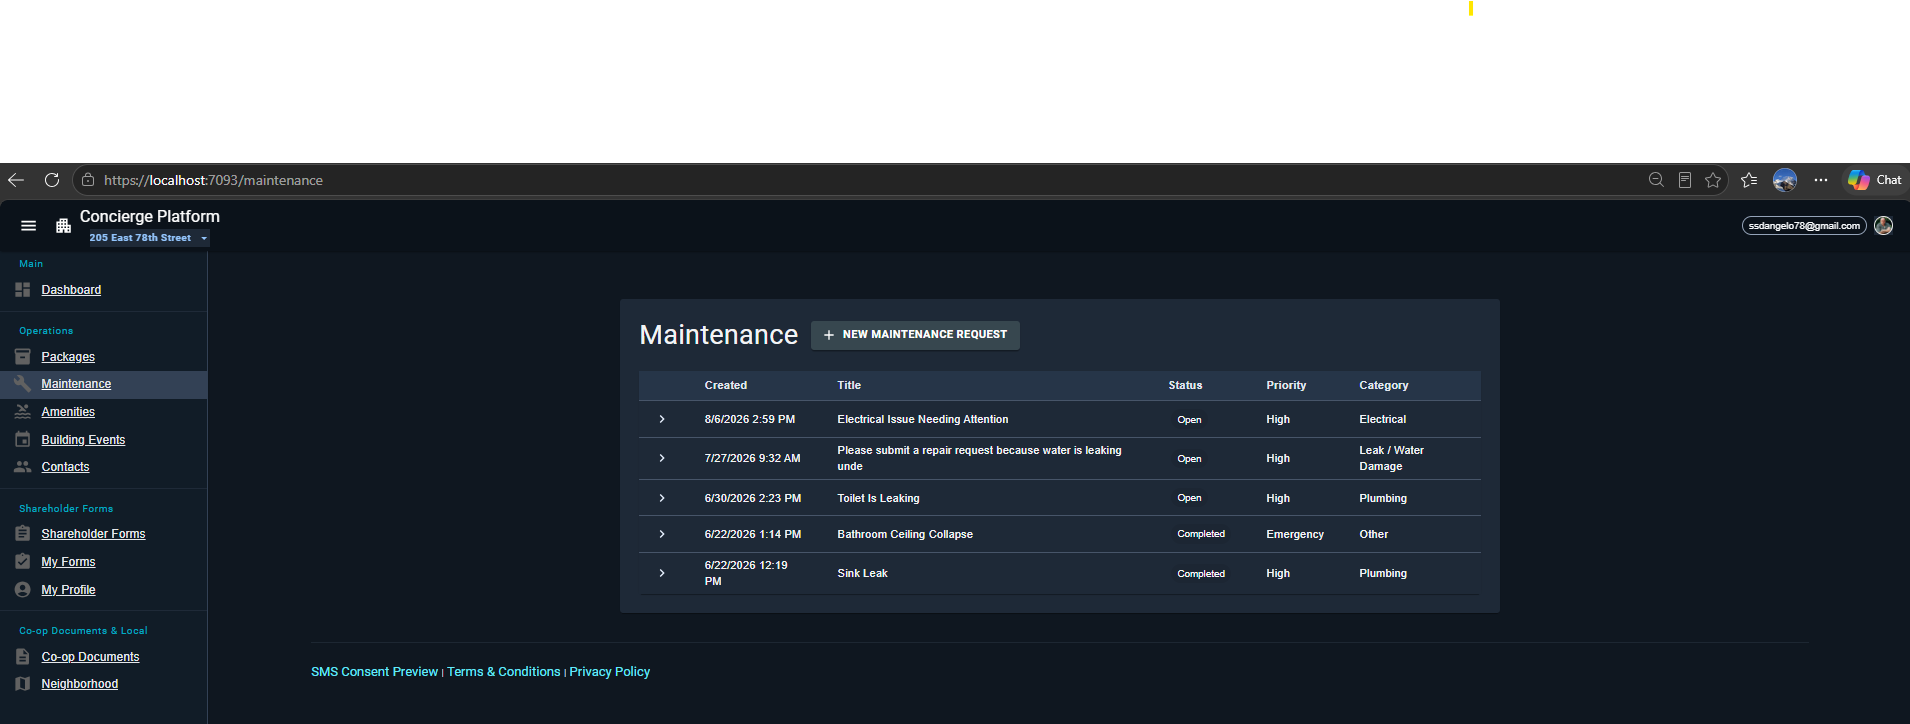Expand the Electrical Issue Needing Attention row
Screen dimensions: 1910x724
coord(662,420)
